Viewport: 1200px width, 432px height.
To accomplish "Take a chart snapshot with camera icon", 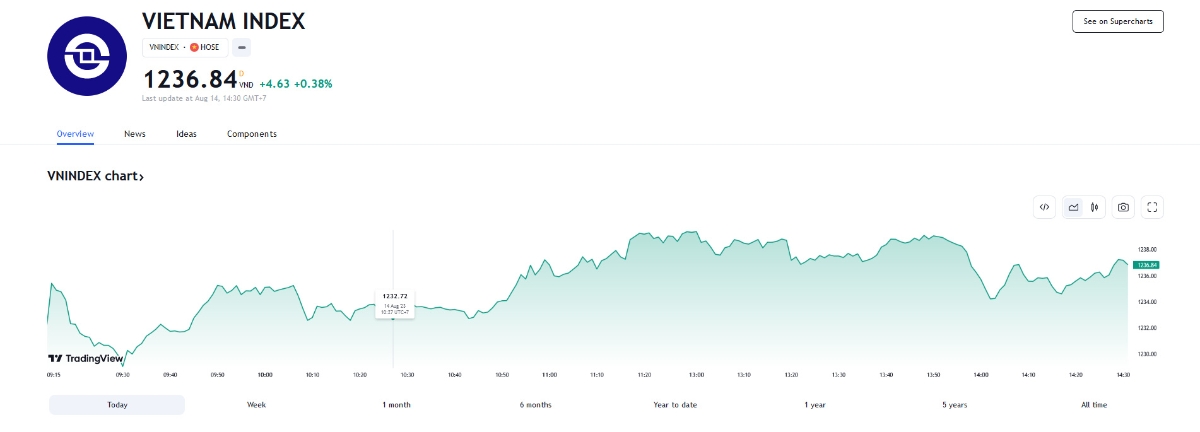I will coord(1124,207).
